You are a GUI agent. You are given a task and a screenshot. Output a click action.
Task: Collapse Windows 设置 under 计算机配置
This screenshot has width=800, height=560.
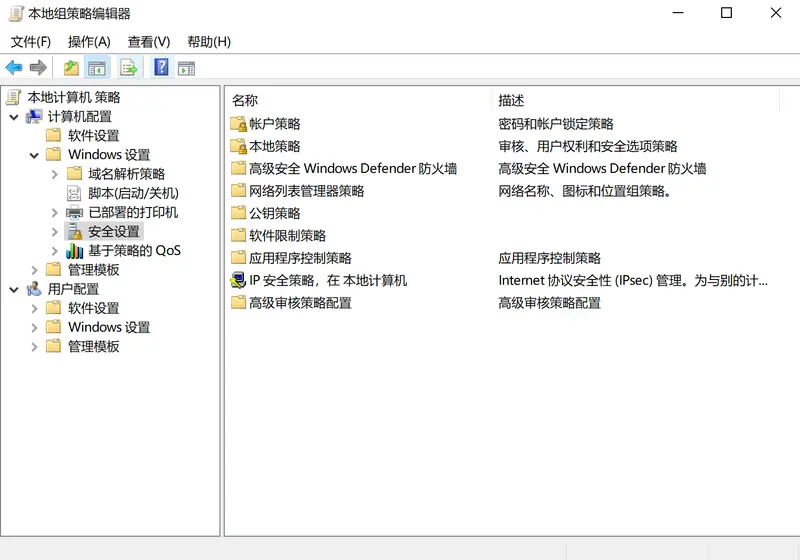click(x=34, y=155)
